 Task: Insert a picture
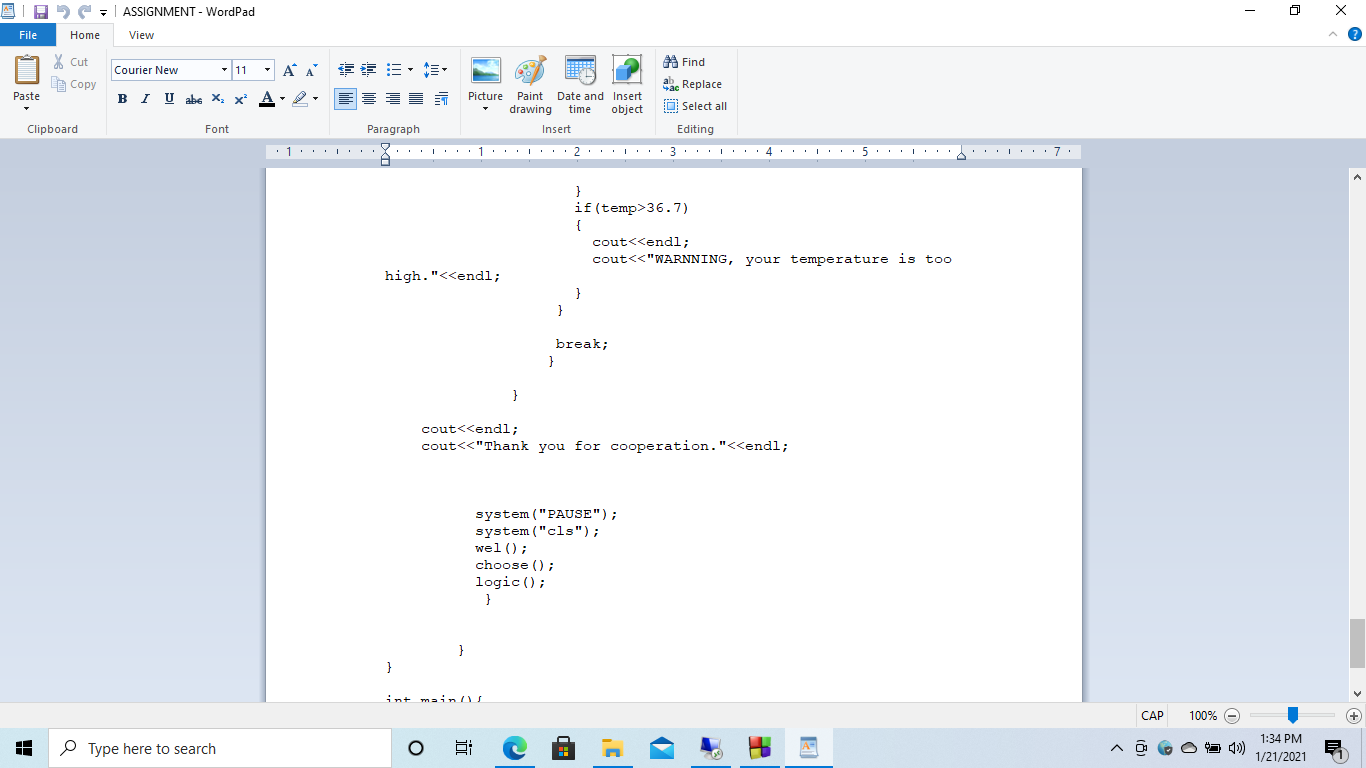486,72
